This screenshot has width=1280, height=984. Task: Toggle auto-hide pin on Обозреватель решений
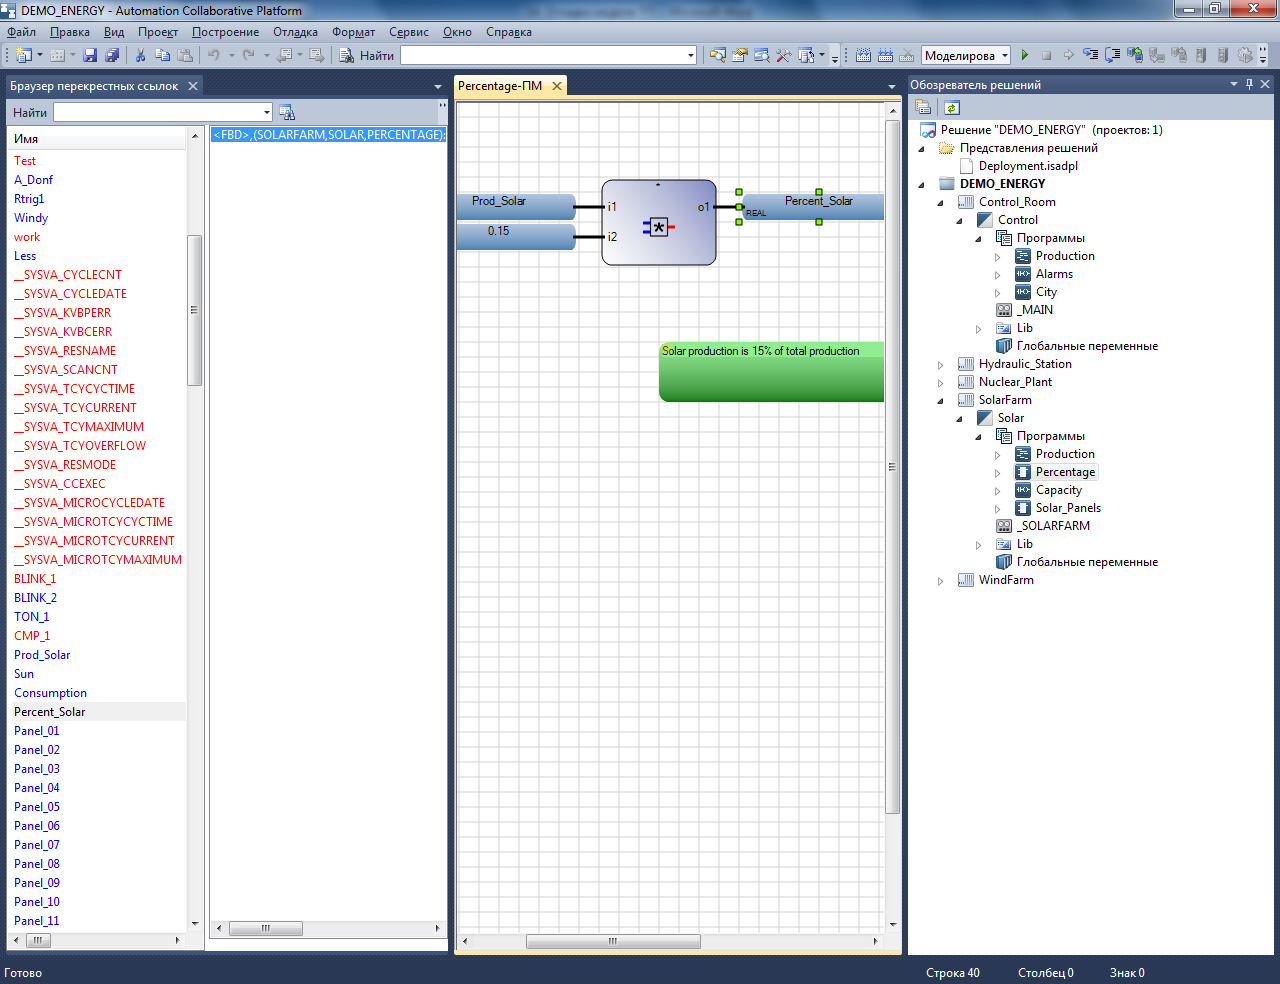1249,85
